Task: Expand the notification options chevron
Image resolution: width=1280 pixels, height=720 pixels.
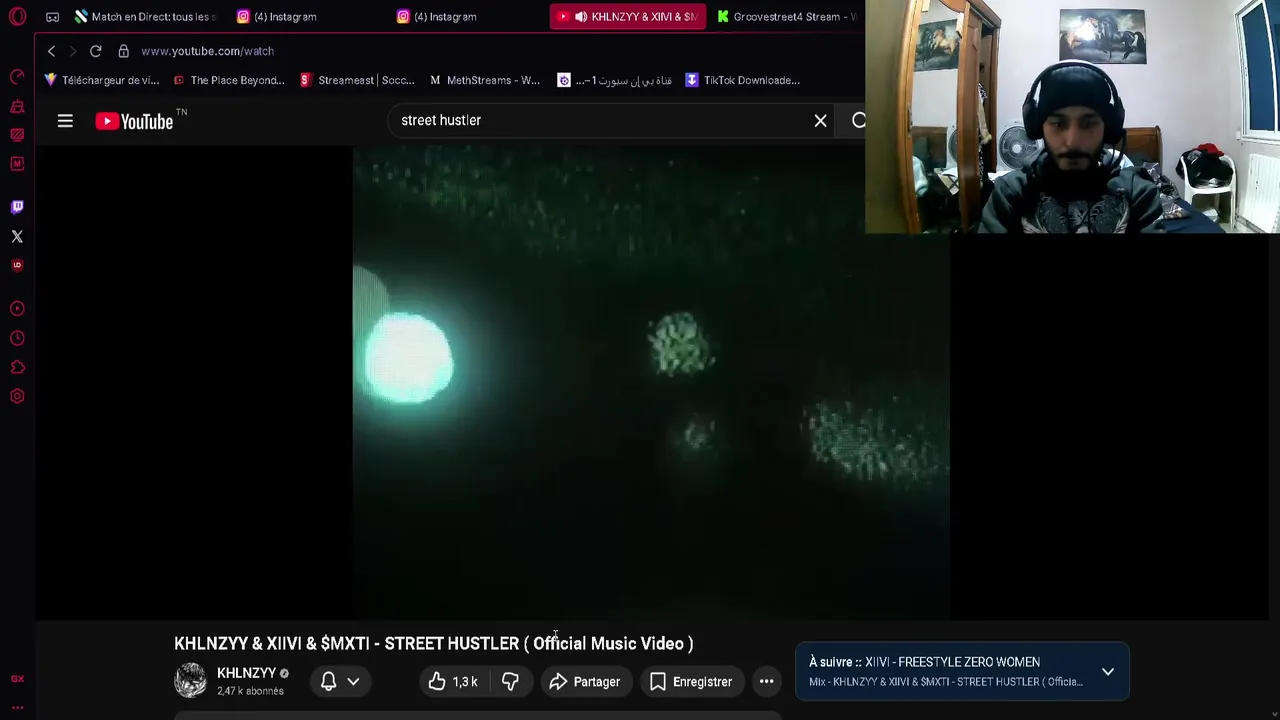Action: [353, 682]
